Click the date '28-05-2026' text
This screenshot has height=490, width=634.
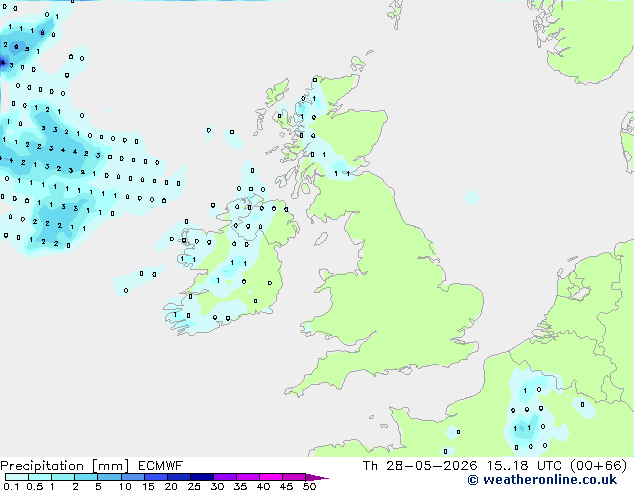(431, 466)
